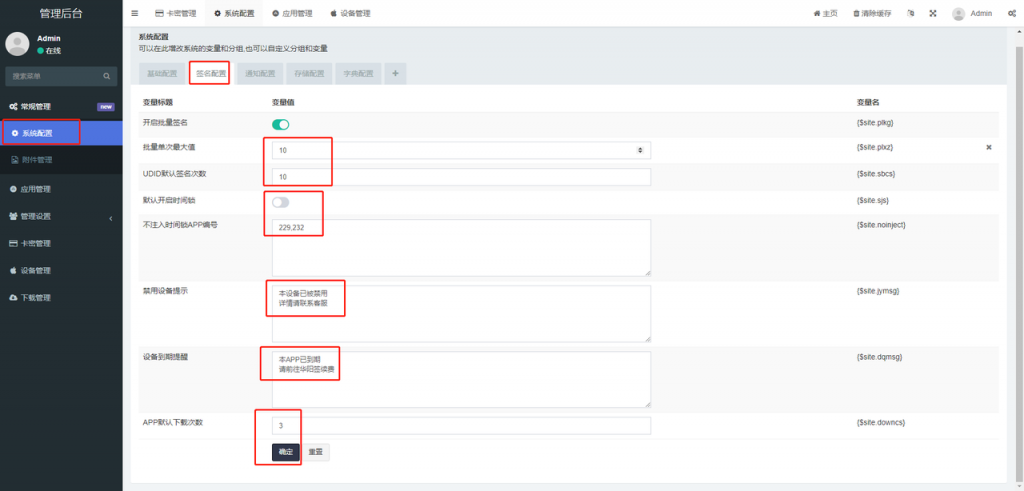Image resolution: width=1024 pixels, height=491 pixels.
Task: Click the fullscreen expand icon in header
Action: pyautogui.click(x=933, y=14)
